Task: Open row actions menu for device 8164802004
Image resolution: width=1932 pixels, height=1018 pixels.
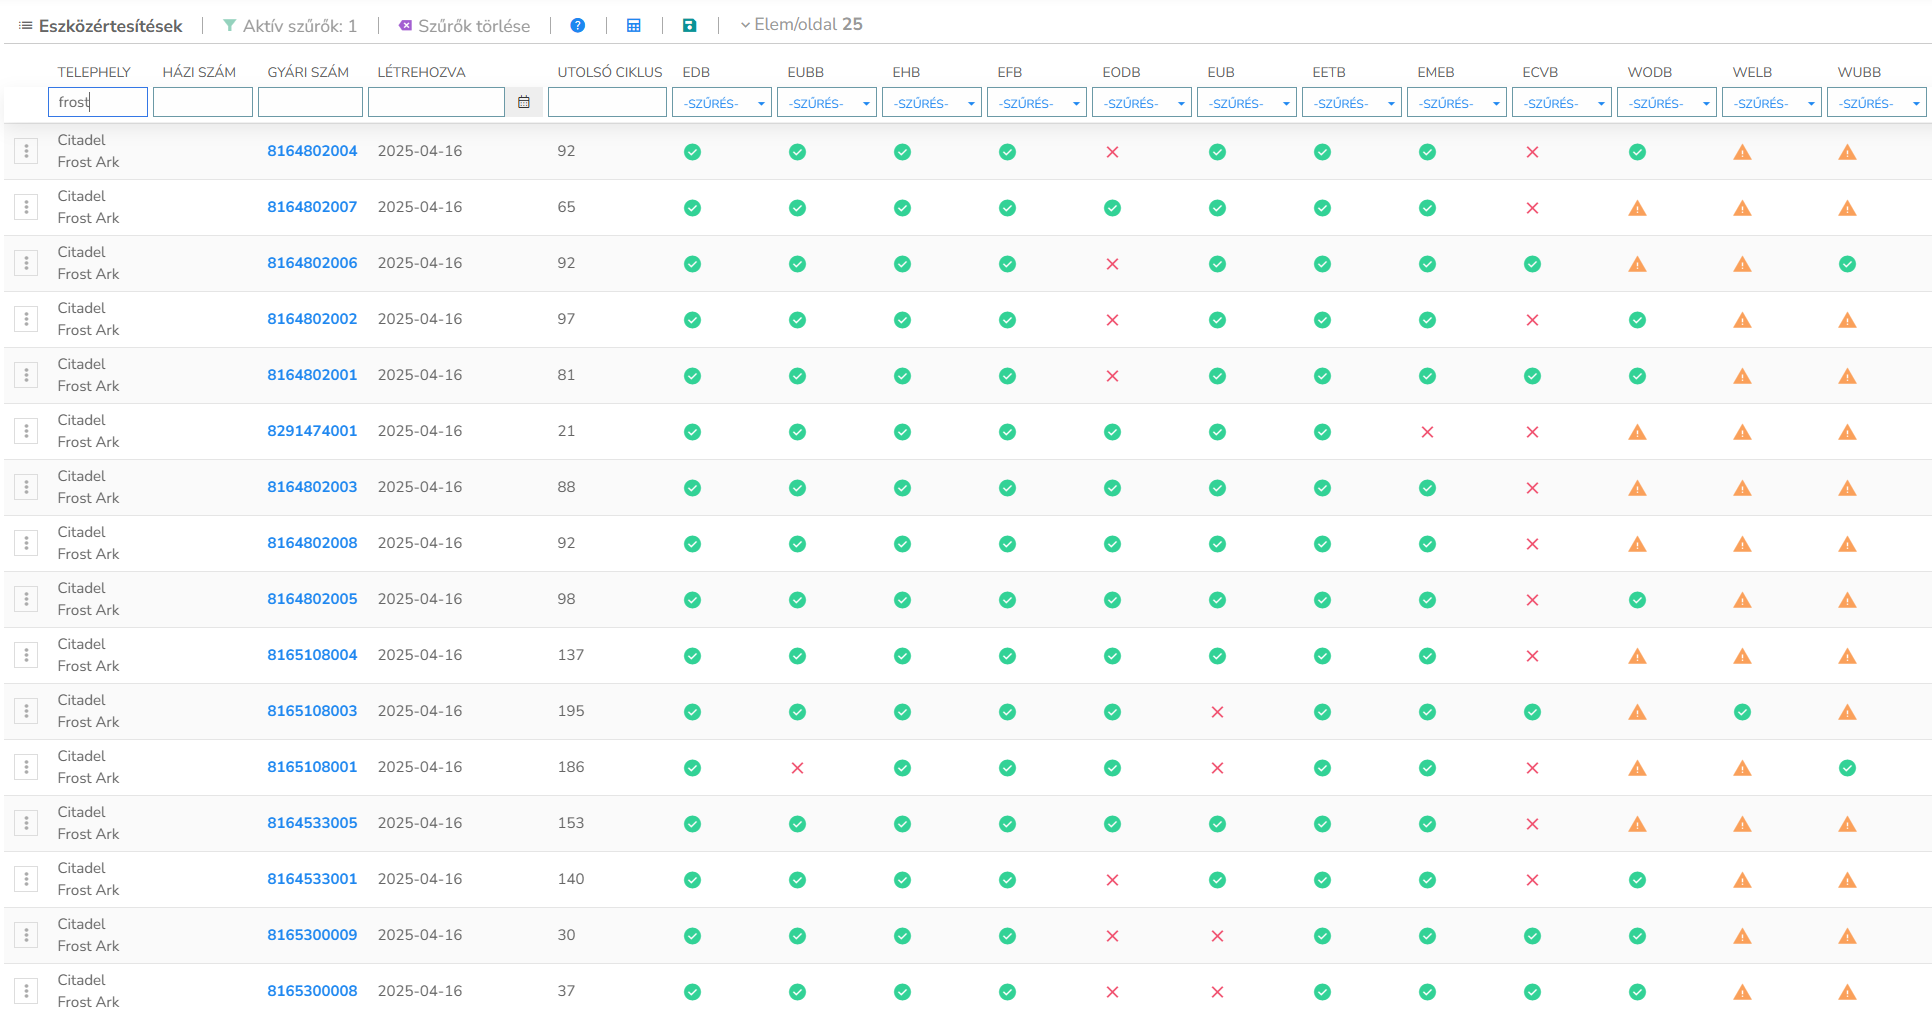Action: (25, 150)
